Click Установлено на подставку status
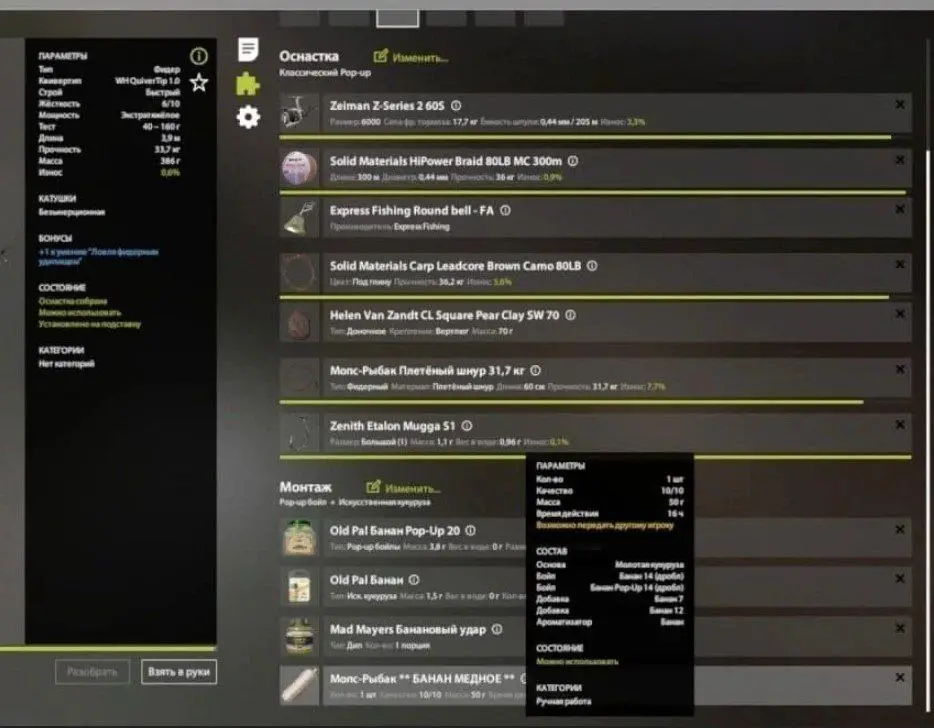This screenshot has height=728, width=934. pos(89,324)
